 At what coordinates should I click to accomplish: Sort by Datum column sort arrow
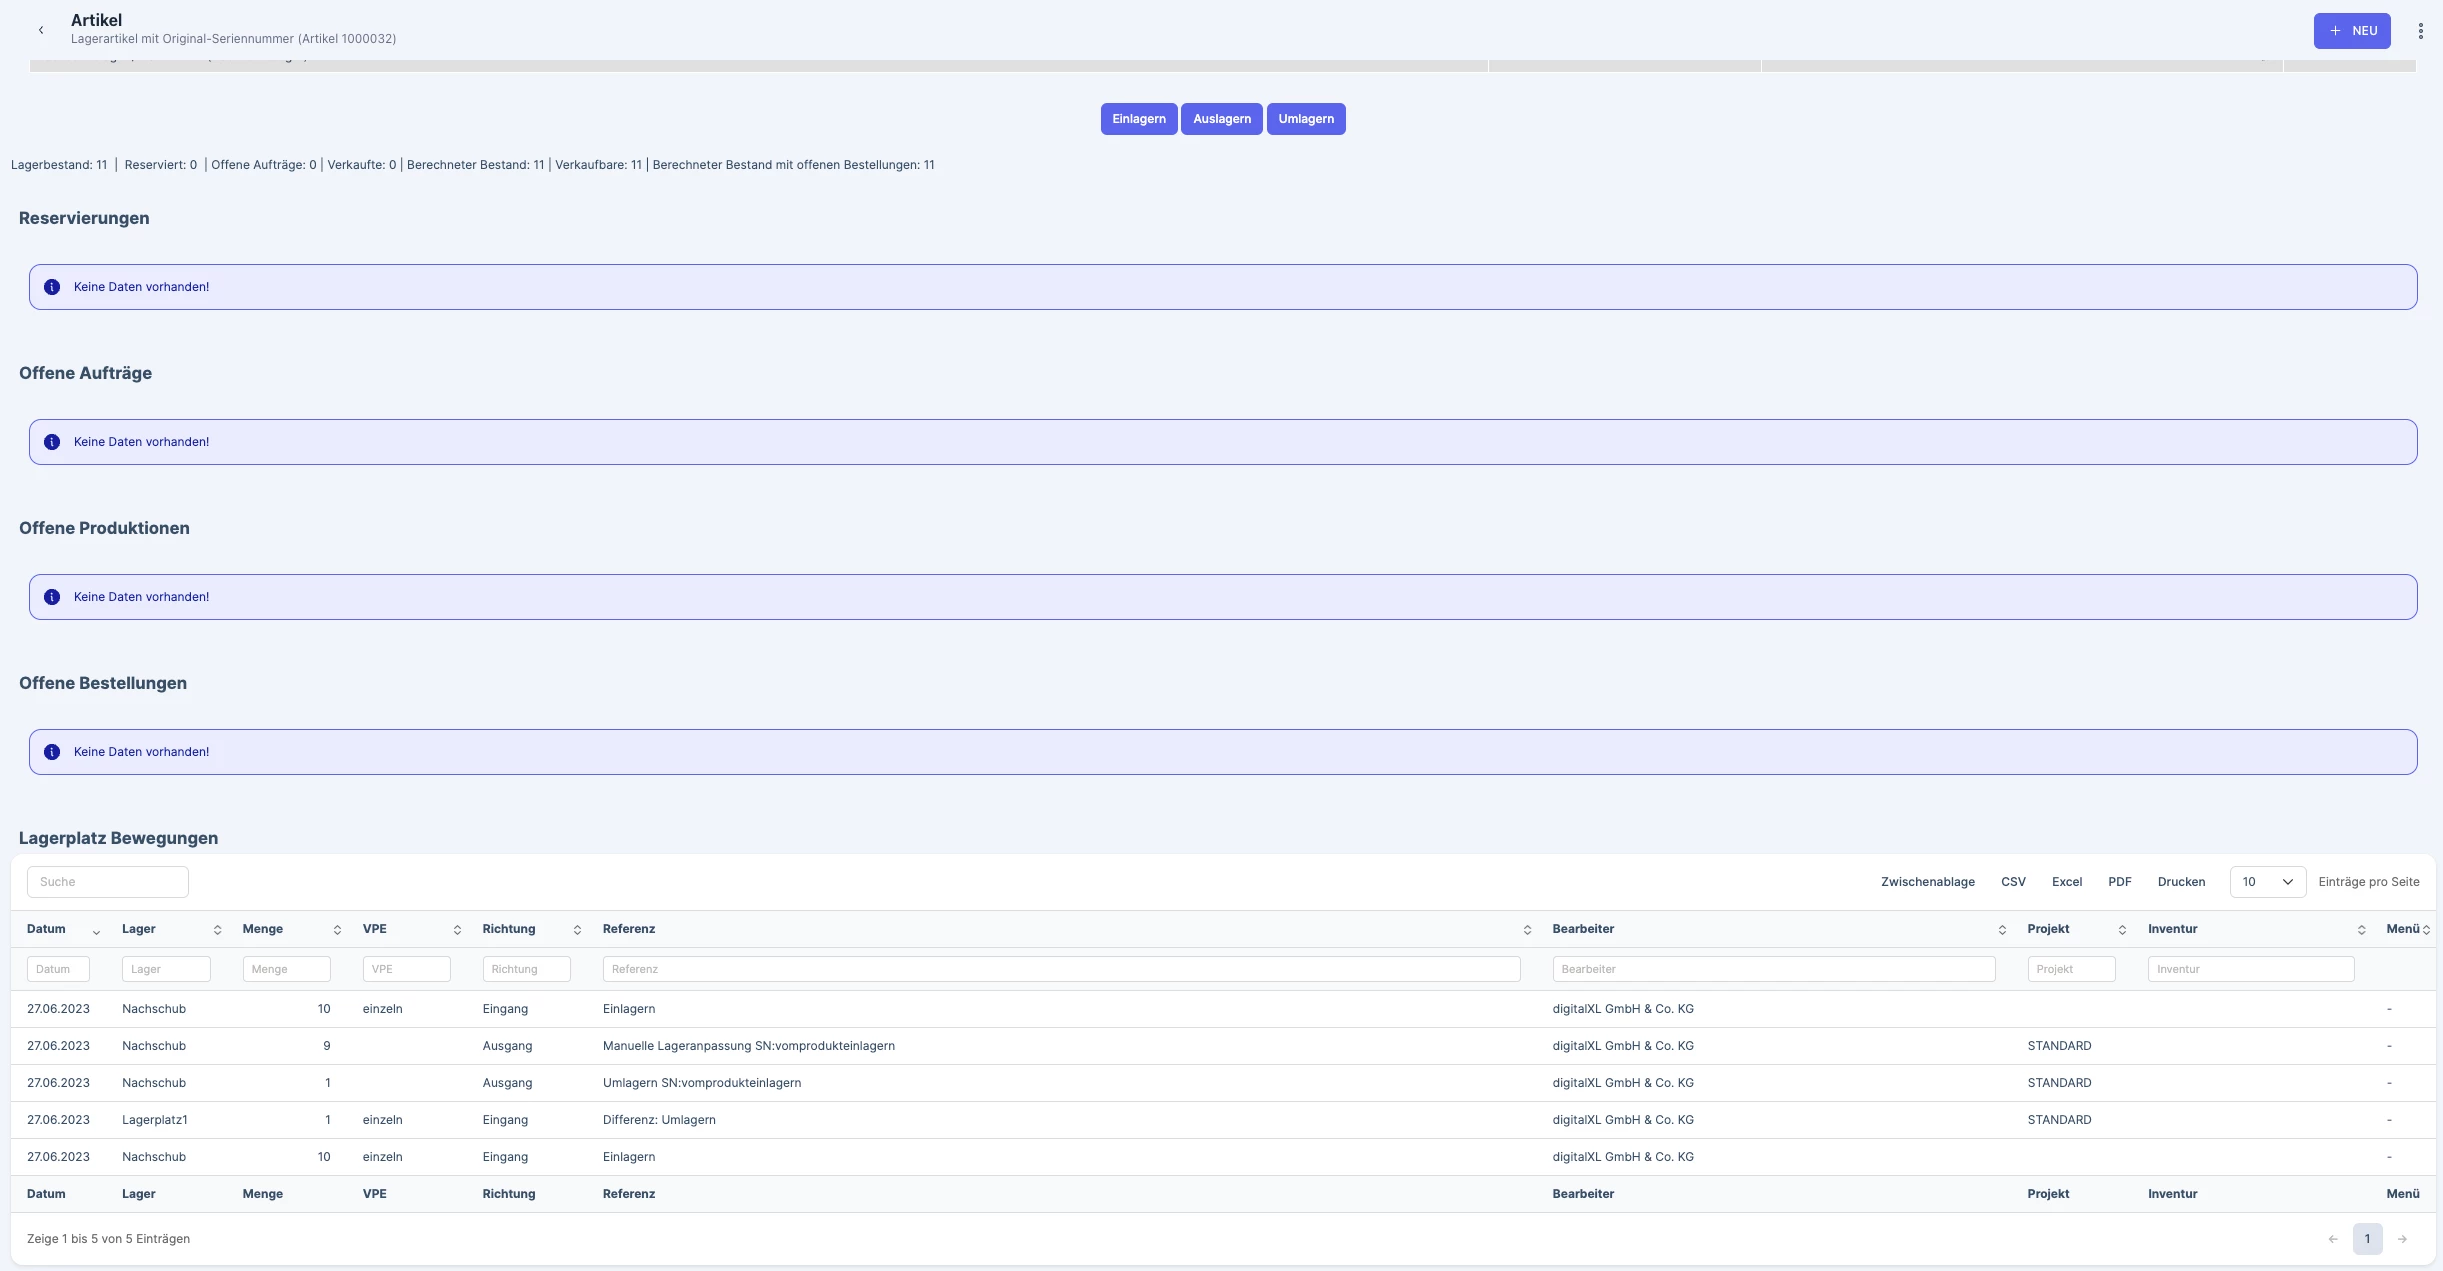(x=96, y=930)
